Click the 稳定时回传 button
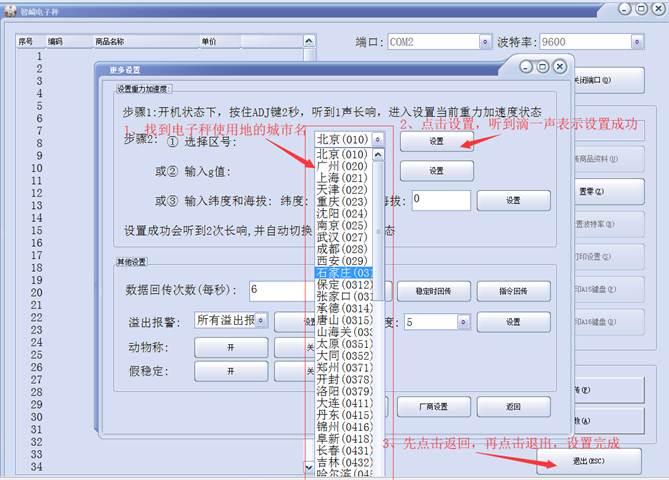Screen dimensions: 669x480 (433, 291)
